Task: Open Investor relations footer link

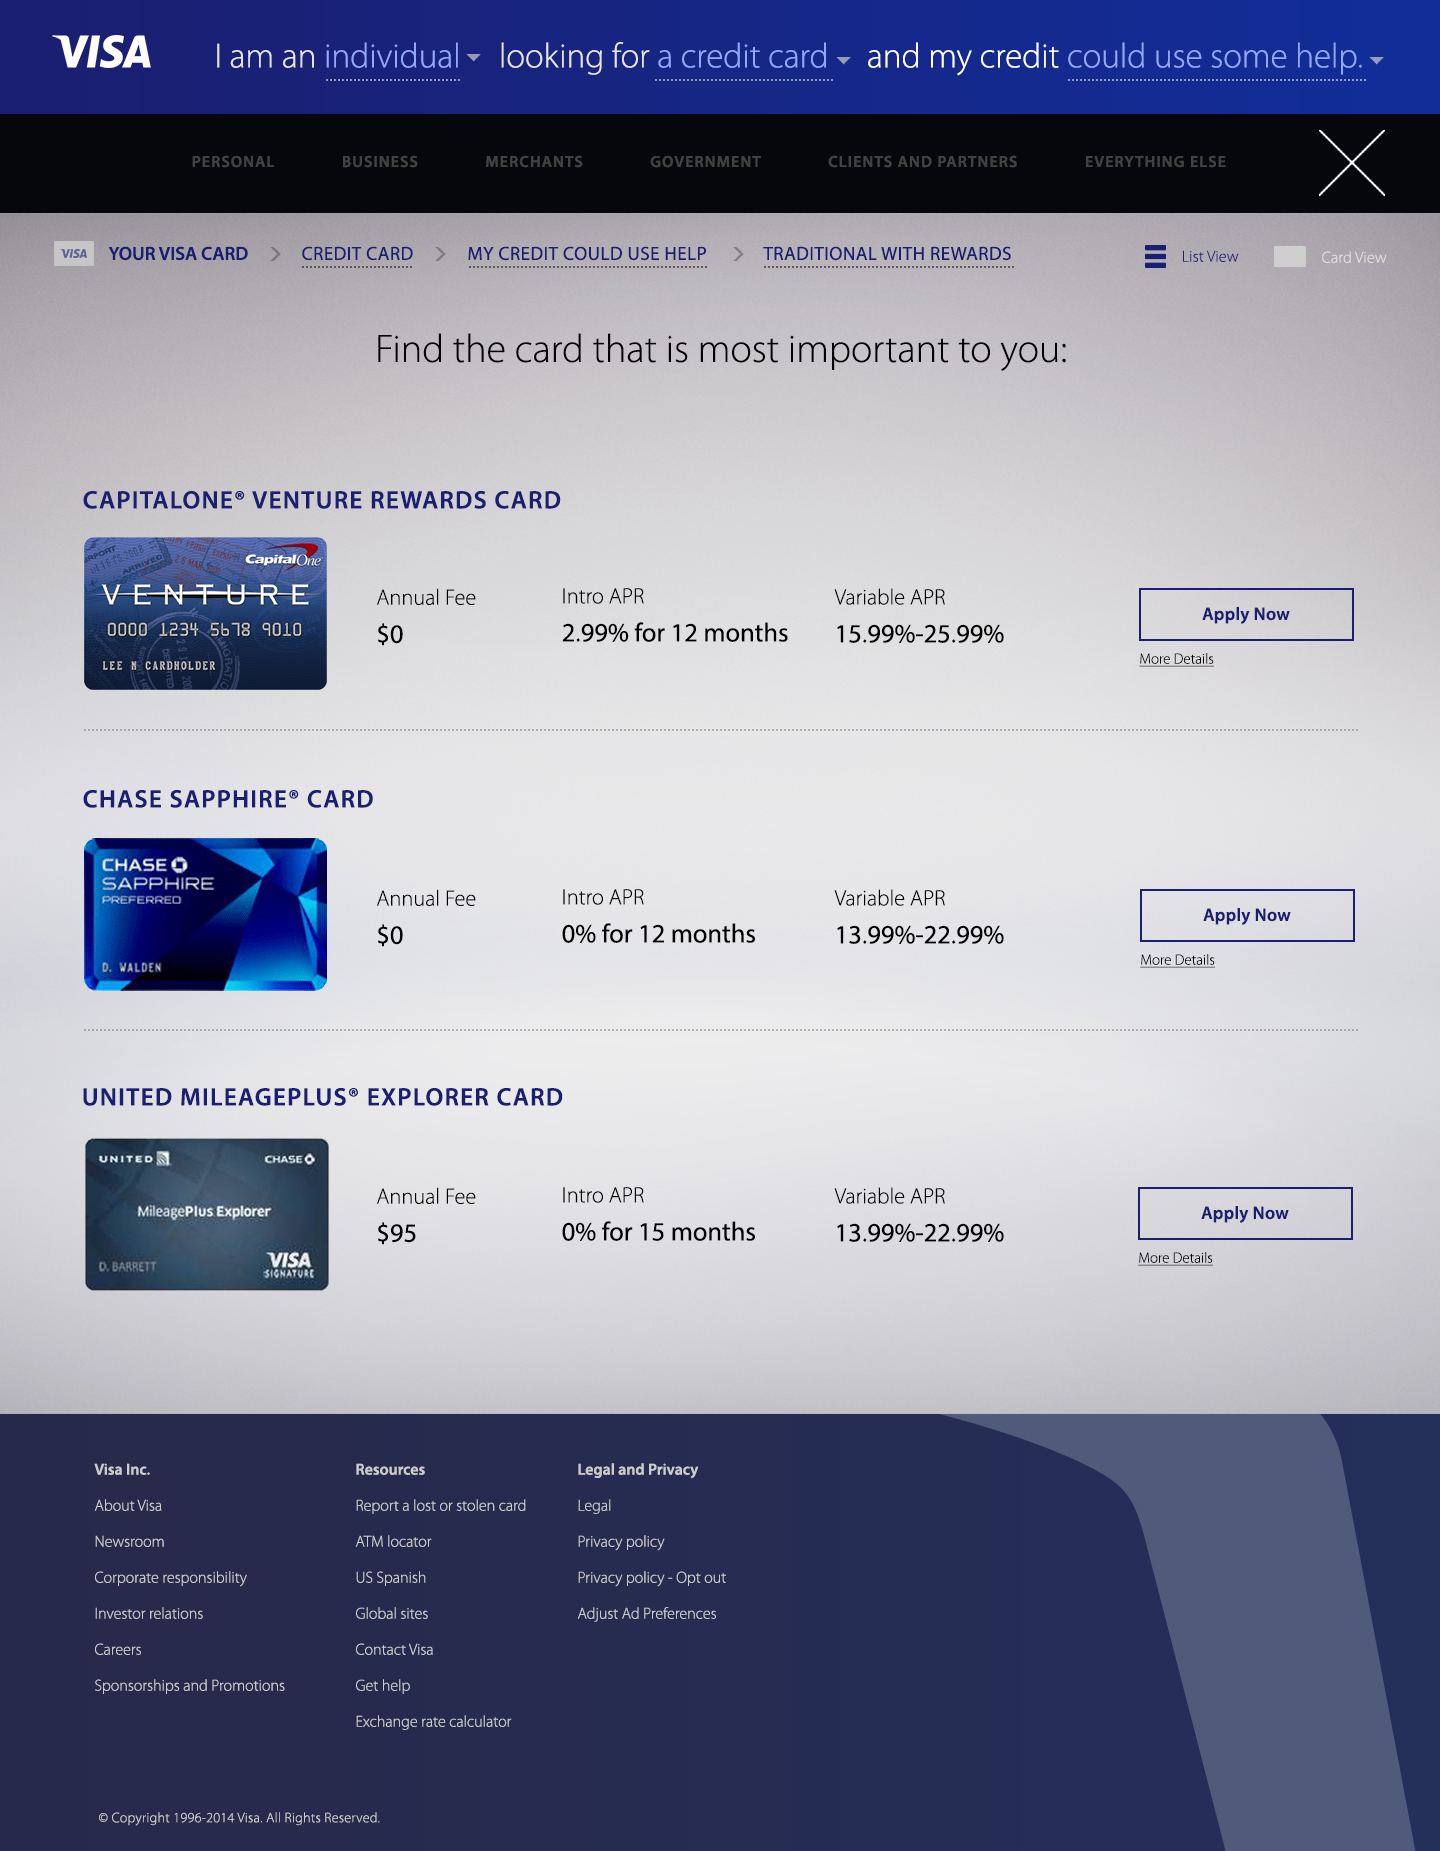Action: (148, 1614)
